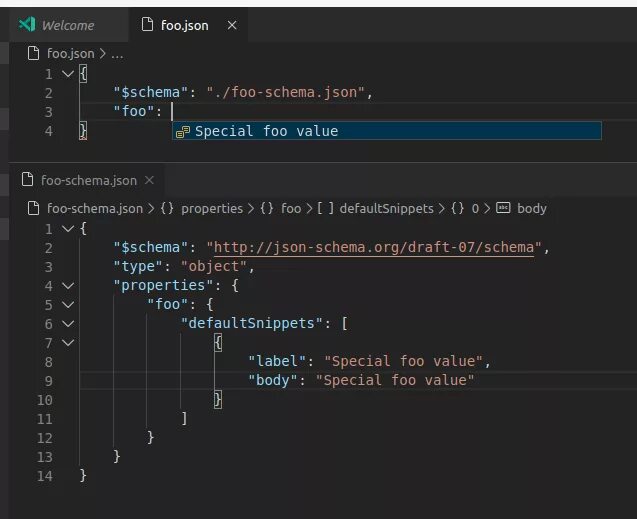
Task: Collapse defaultSnippets fold on line 6
Action: click(x=68, y=324)
